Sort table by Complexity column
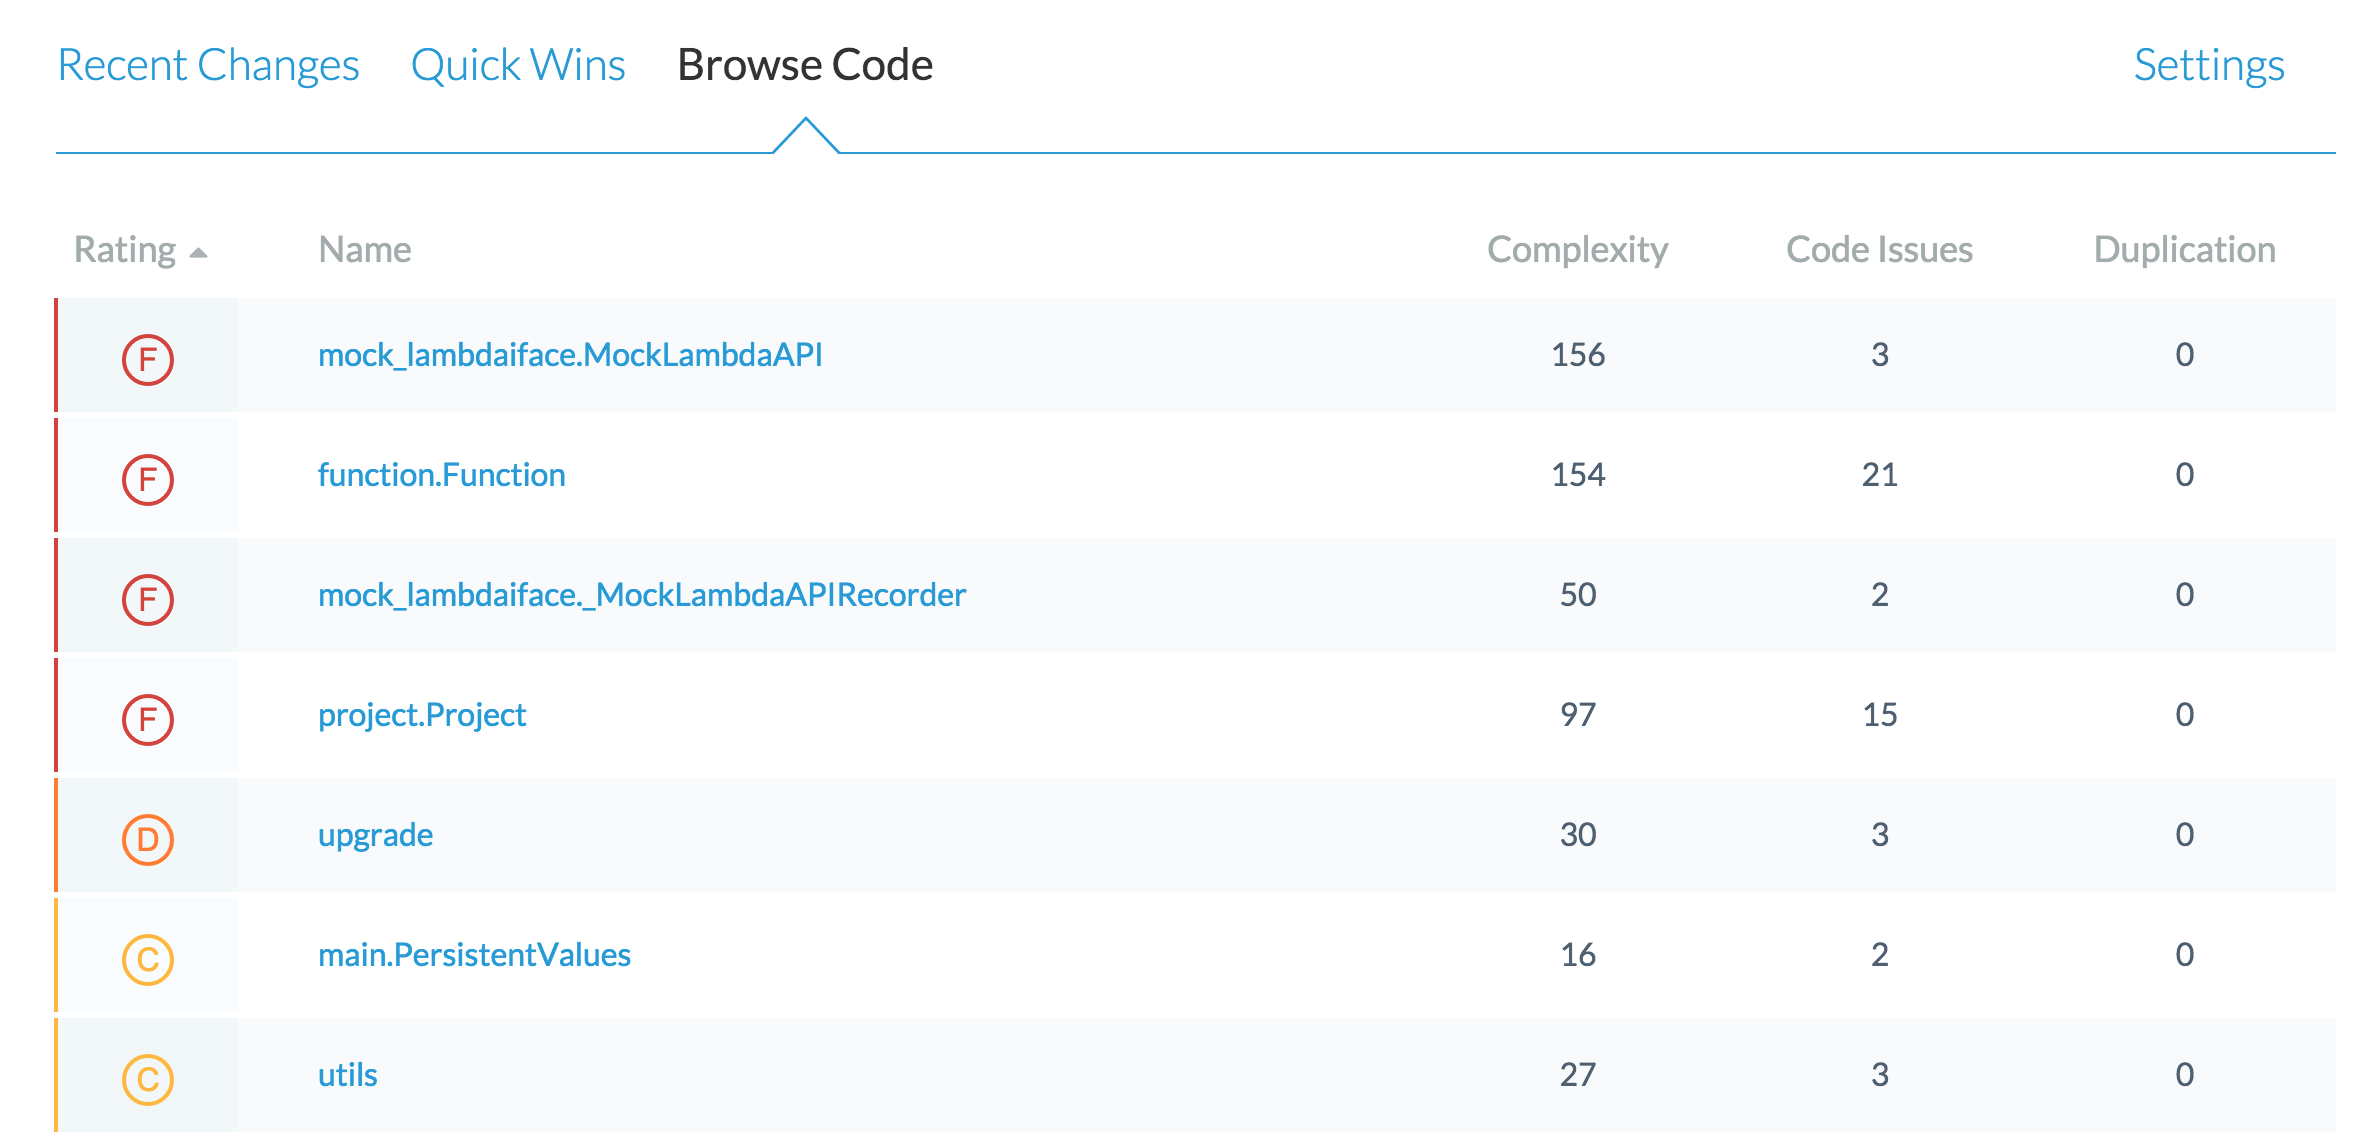Viewport: 2370px width, 1138px height. click(1577, 250)
